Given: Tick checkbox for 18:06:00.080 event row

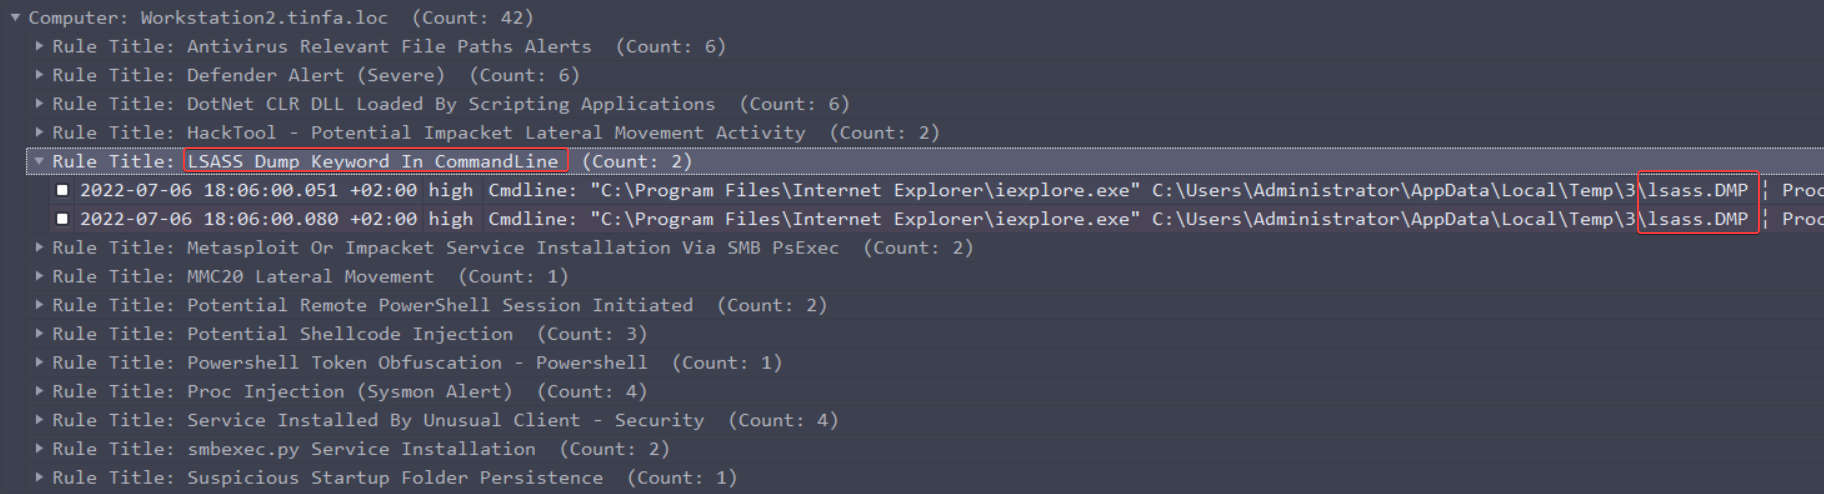Looking at the screenshot, I should point(63,219).
